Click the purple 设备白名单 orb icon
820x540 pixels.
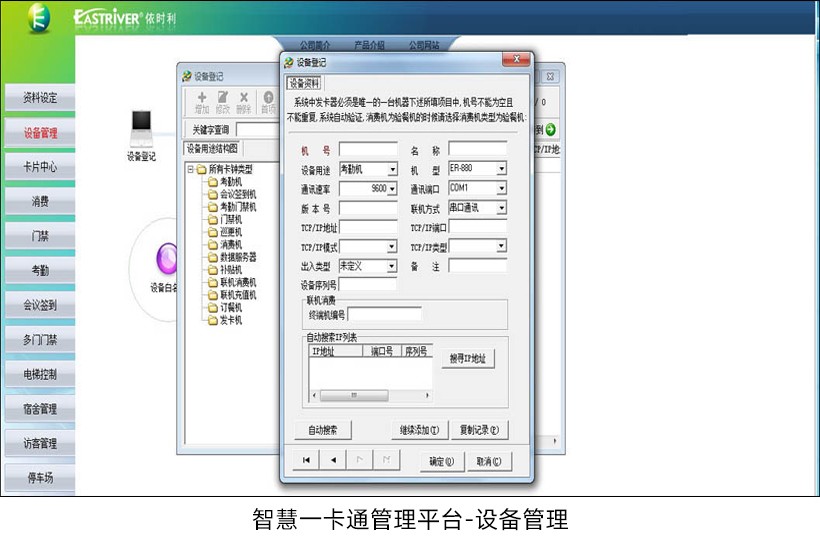[x=166, y=260]
